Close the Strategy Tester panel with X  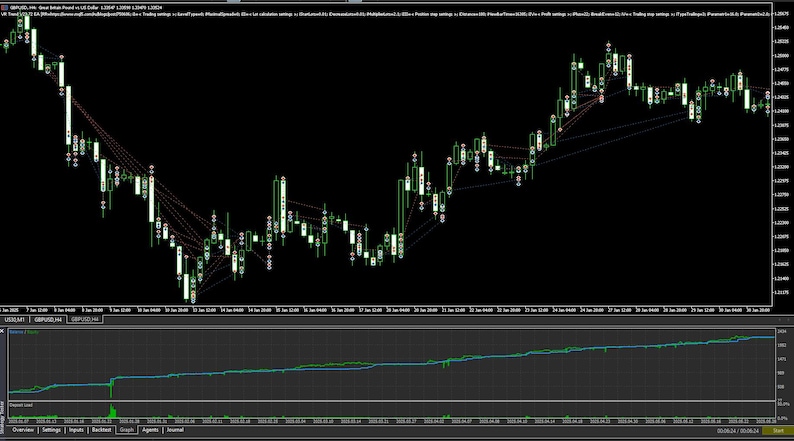tap(2, 331)
